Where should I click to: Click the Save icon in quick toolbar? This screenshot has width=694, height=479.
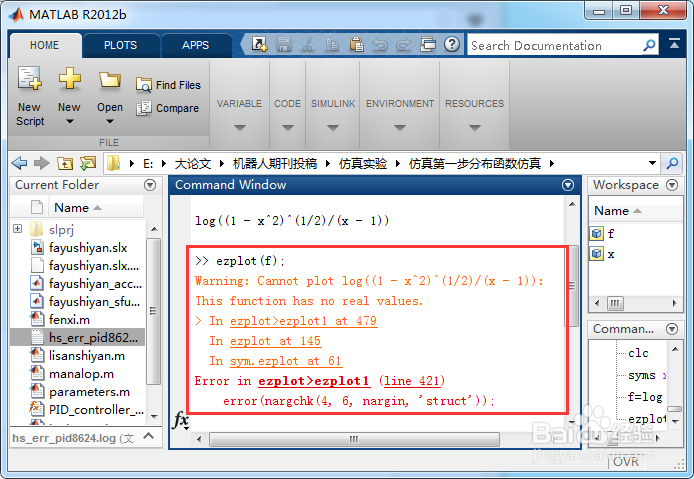pyautogui.click(x=284, y=44)
